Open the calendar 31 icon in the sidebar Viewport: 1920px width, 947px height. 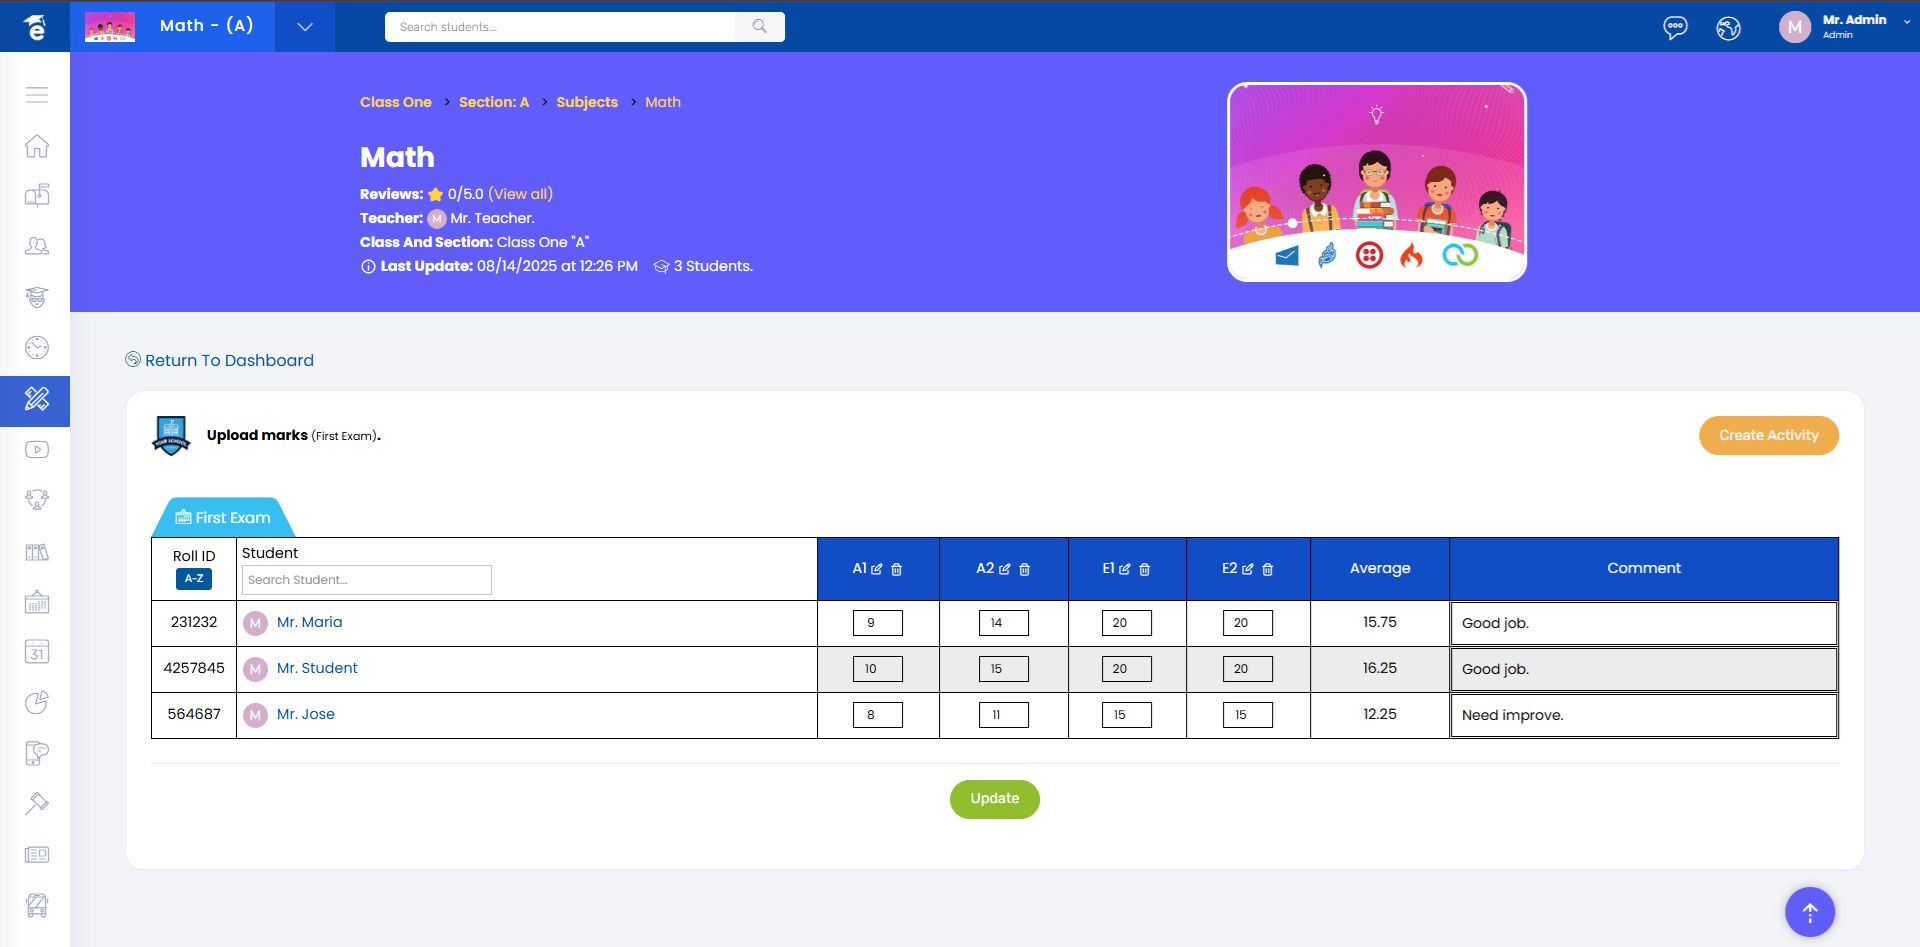(37, 653)
